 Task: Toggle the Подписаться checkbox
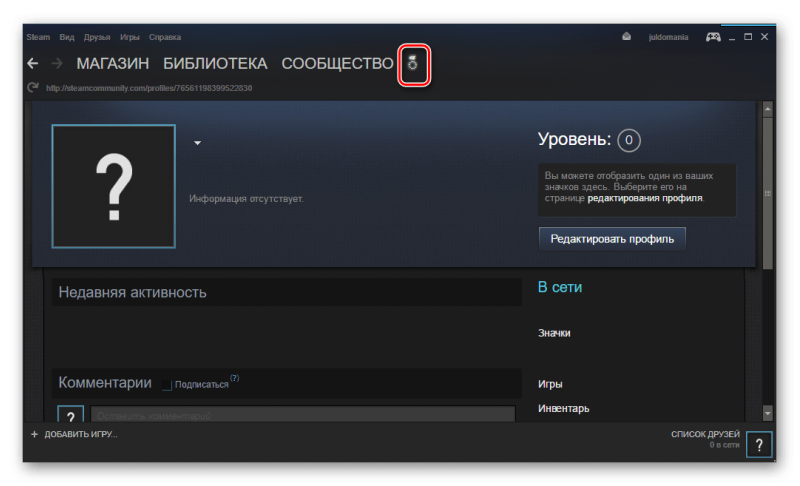[166, 385]
